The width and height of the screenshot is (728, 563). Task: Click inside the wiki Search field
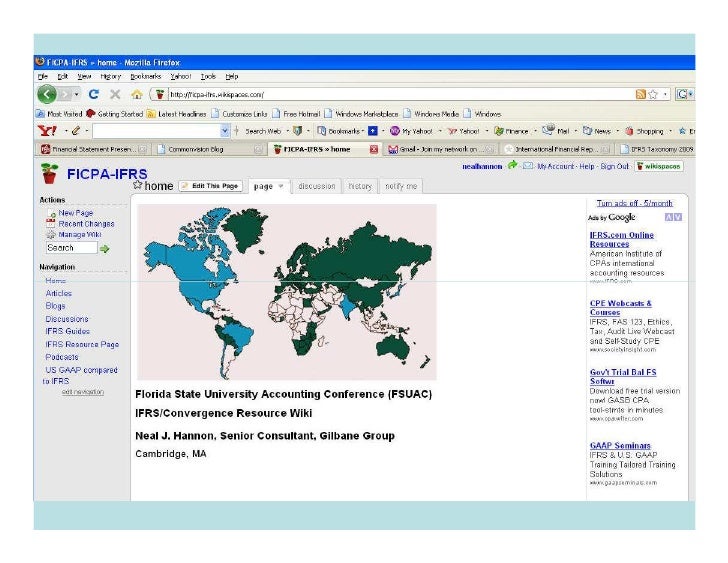72,248
